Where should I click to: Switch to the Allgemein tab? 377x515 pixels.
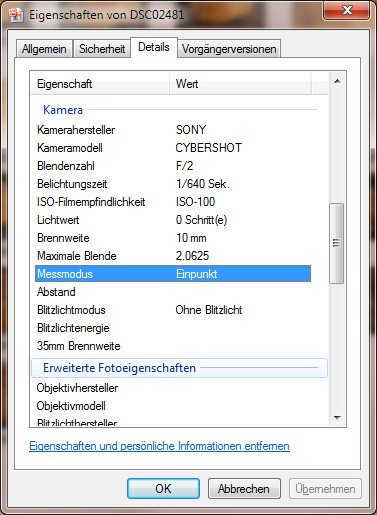[x=44, y=49]
